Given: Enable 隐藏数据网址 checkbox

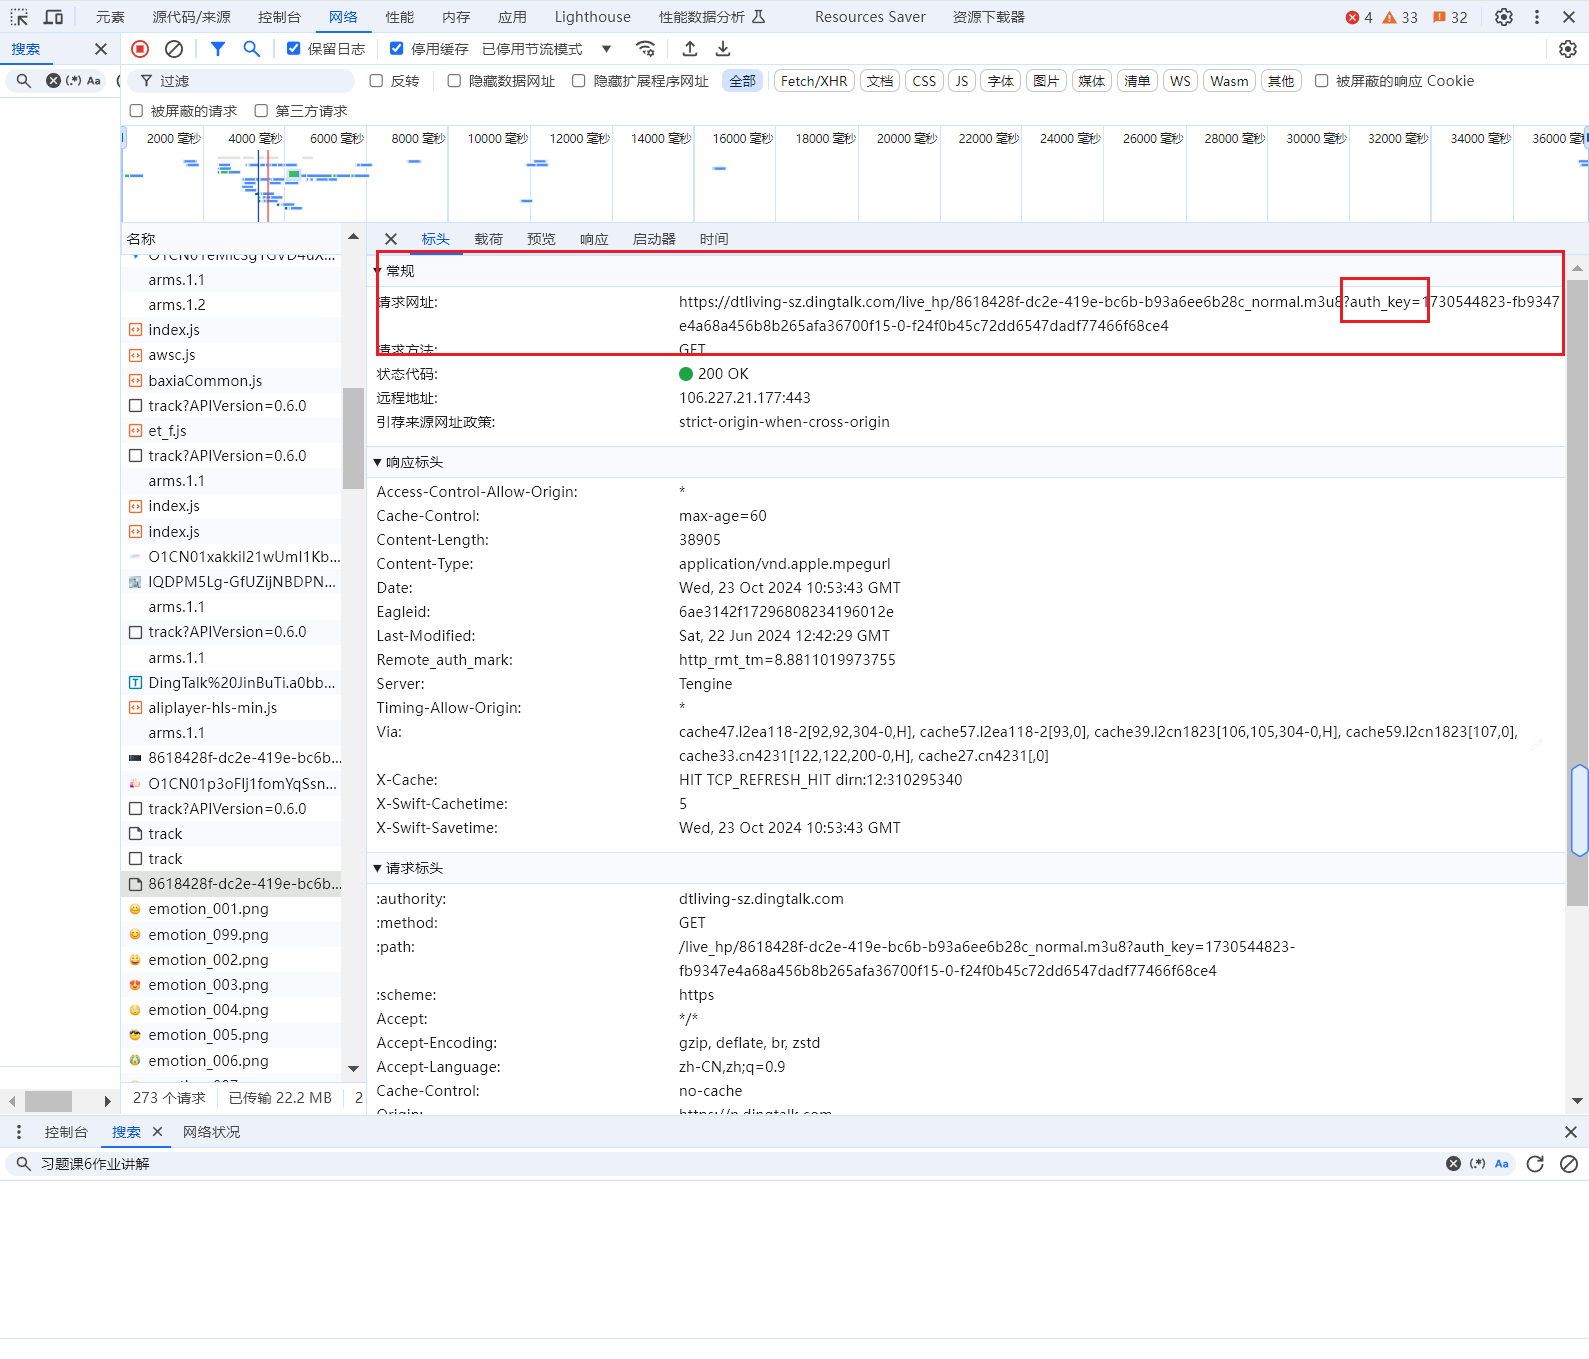Looking at the screenshot, I should 454,81.
